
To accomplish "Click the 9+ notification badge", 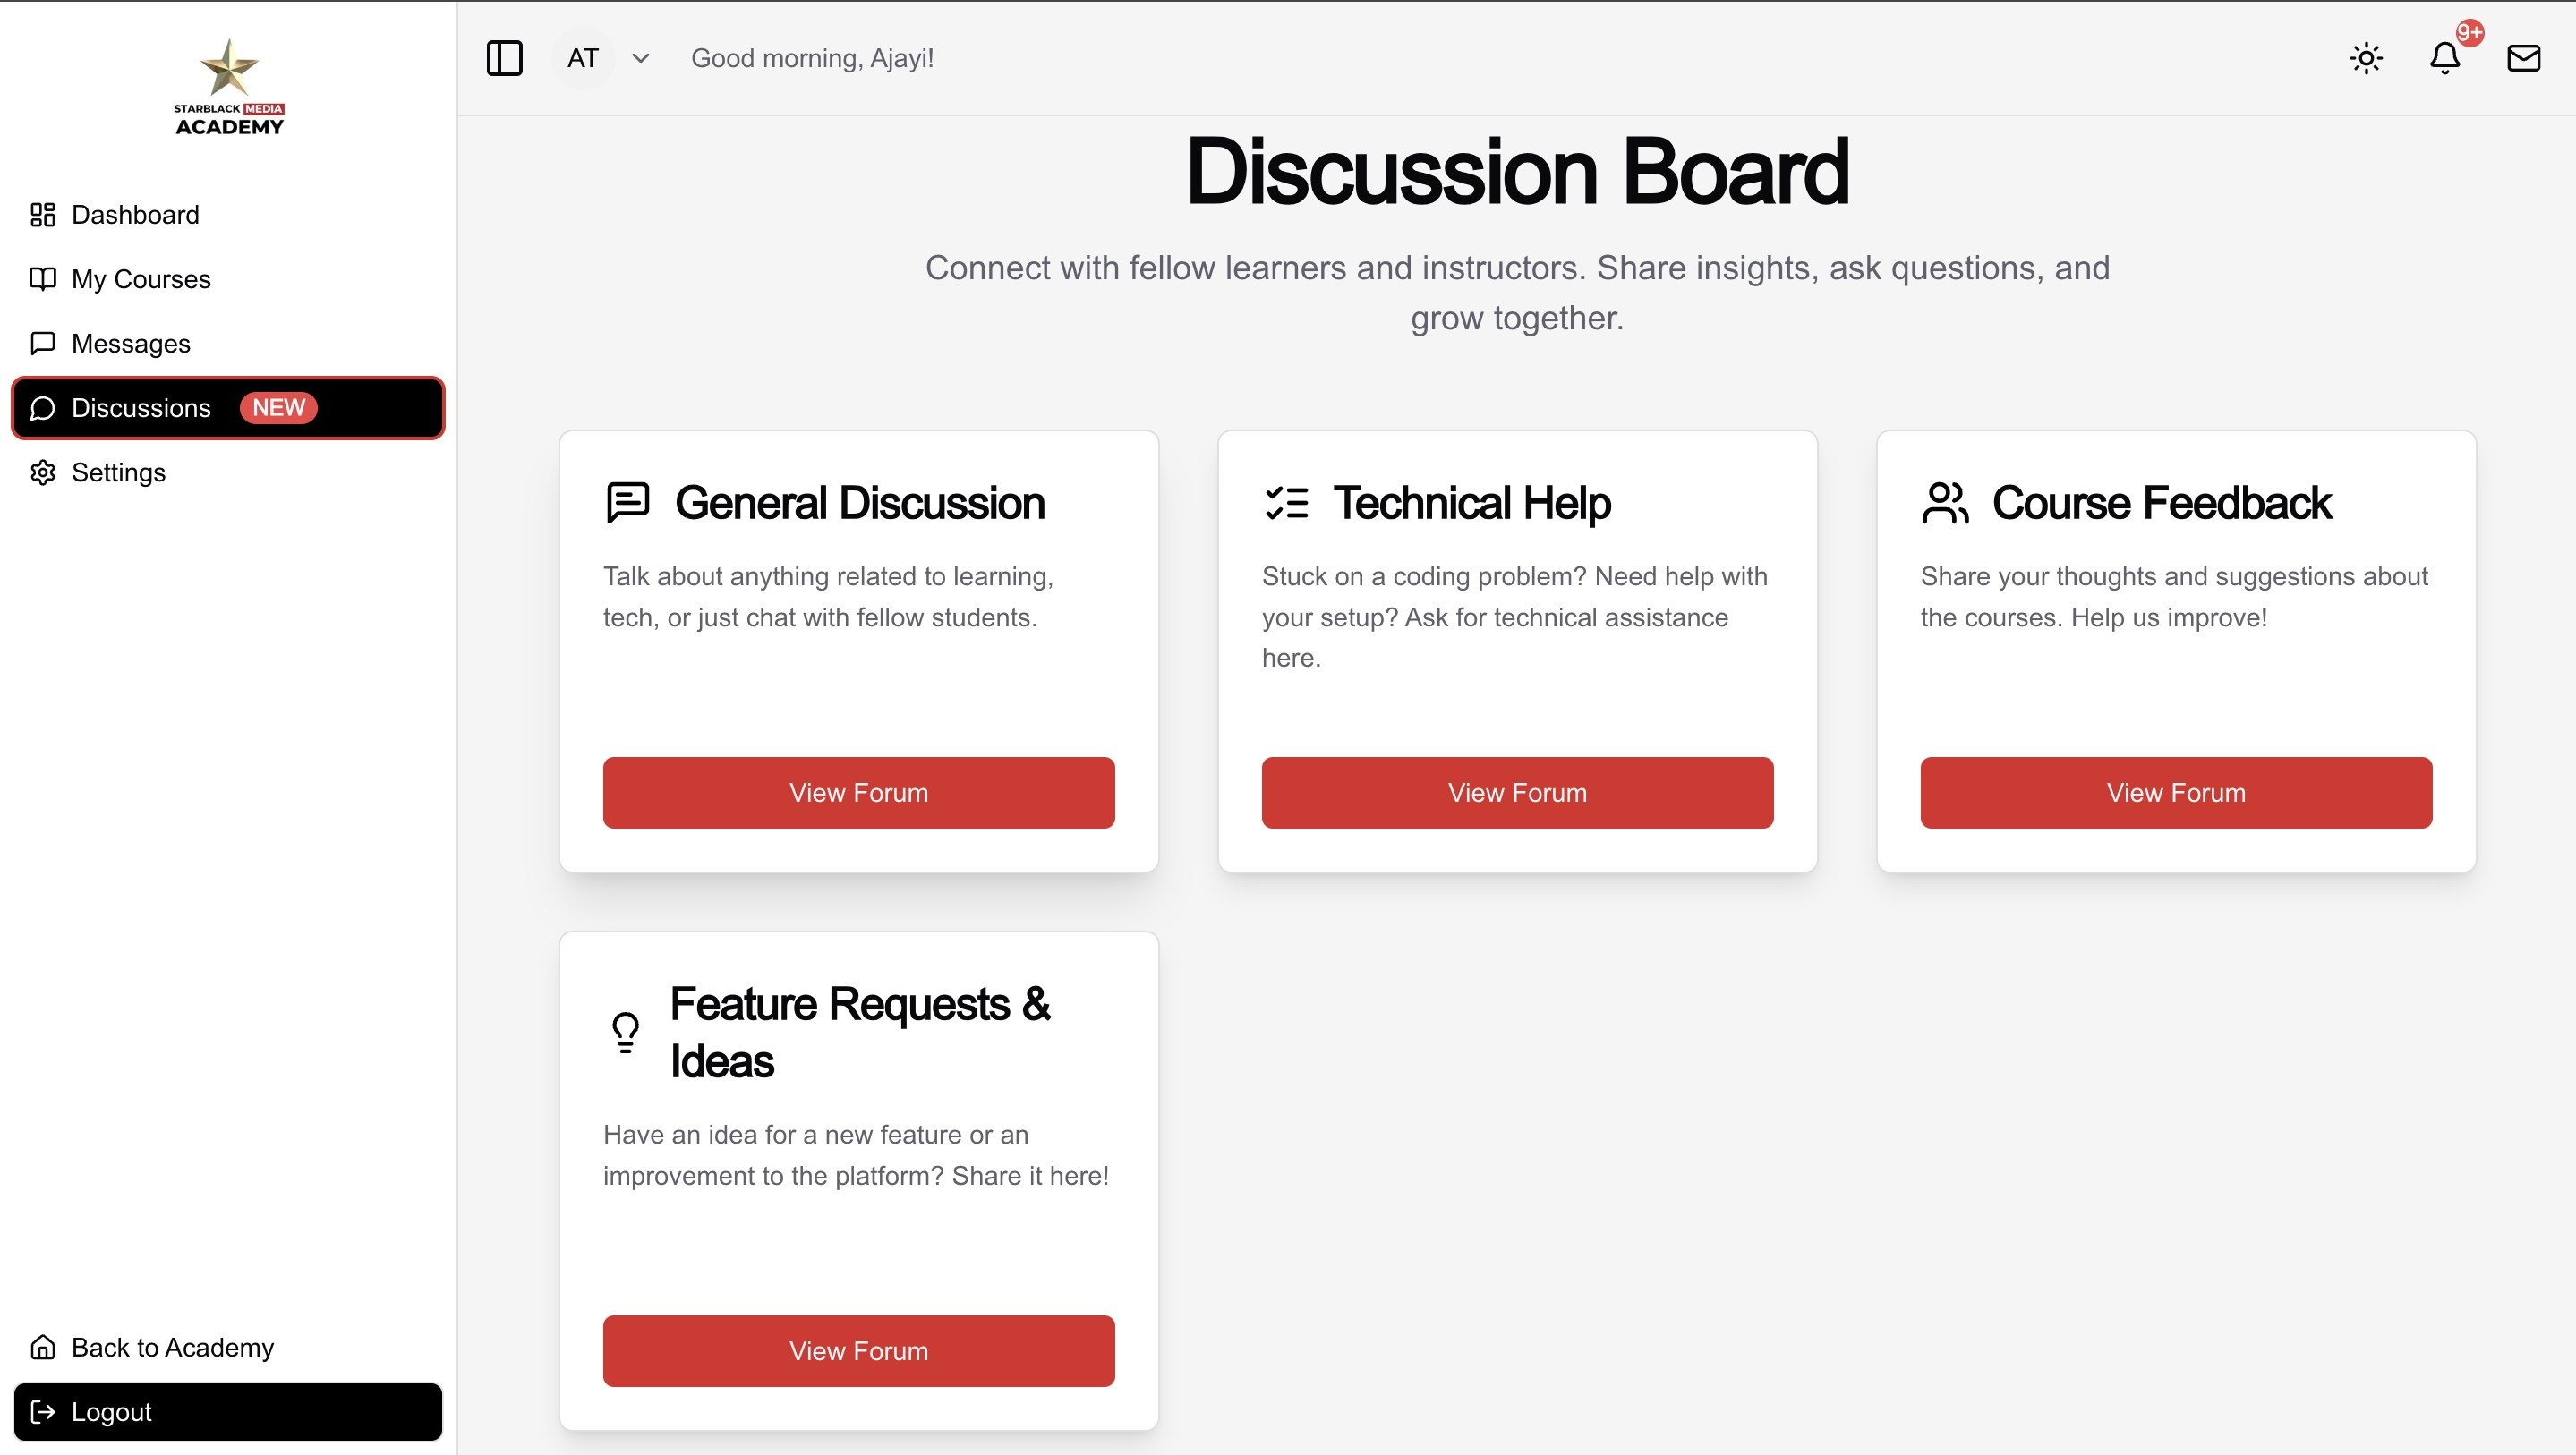I will pos(2468,33).
